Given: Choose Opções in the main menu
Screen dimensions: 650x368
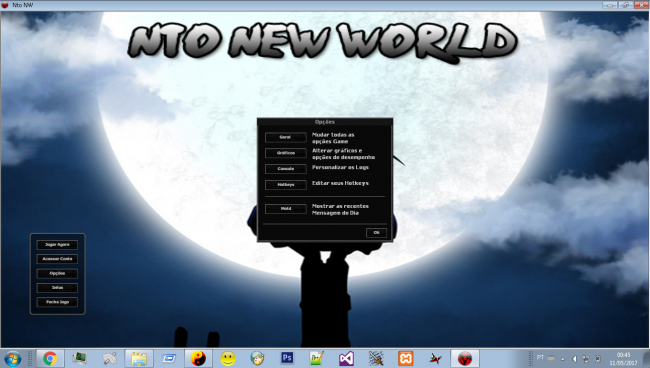Looking at the screenshot, I should (x=57, y=274).
